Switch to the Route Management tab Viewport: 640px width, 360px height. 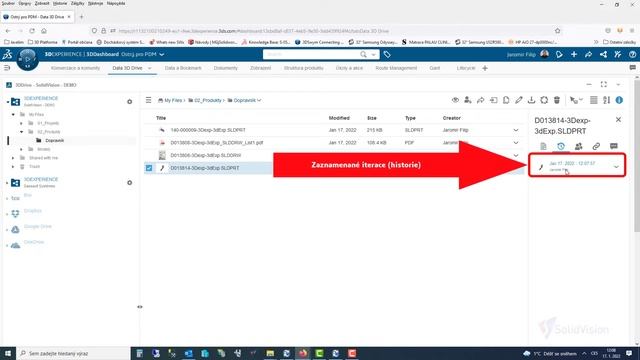pyautogui.click(x=396, y=68)
